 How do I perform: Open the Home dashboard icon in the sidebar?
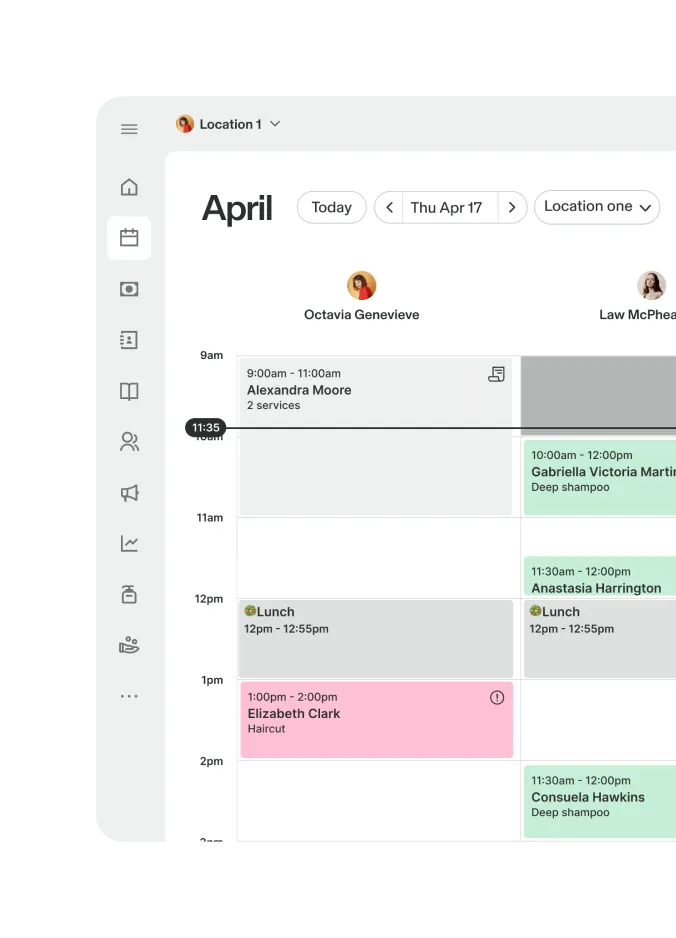129,187
